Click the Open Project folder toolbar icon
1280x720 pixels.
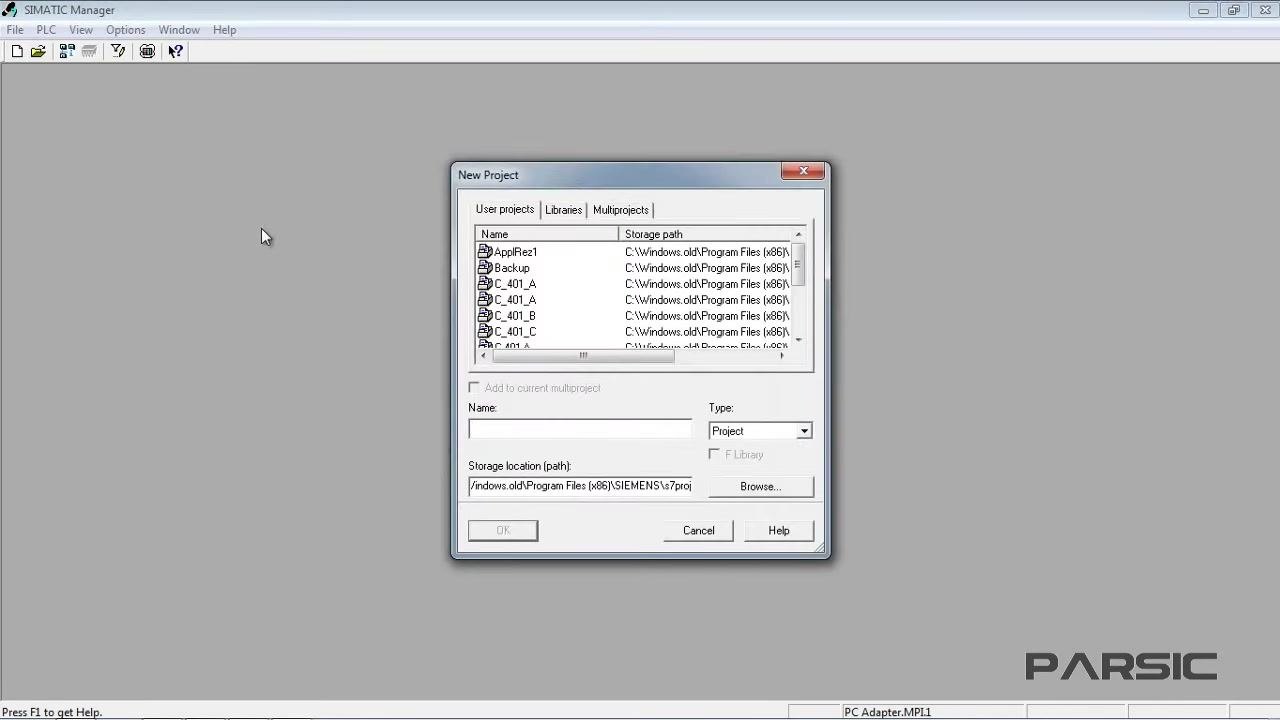tap(38, 51)
